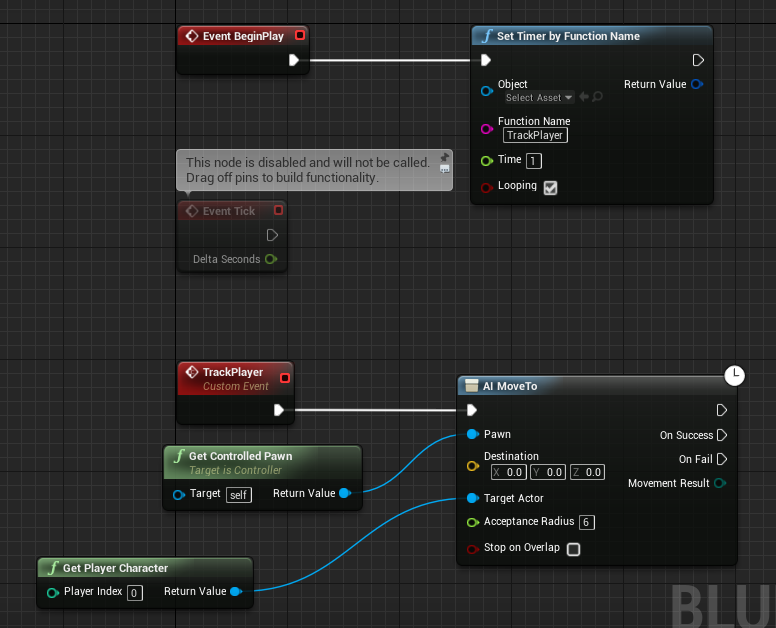
Task: Click the On Fail execution pin
Action: (x=722, y=459)
